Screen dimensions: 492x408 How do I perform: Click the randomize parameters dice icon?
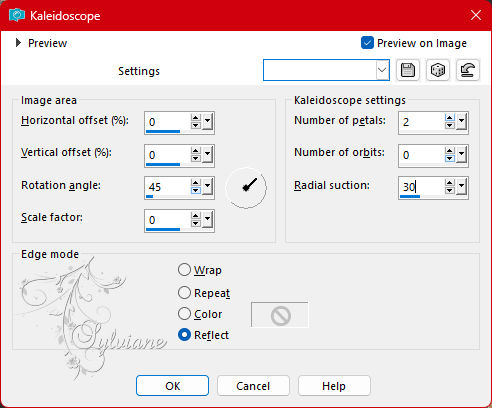[x=438, y=70]
